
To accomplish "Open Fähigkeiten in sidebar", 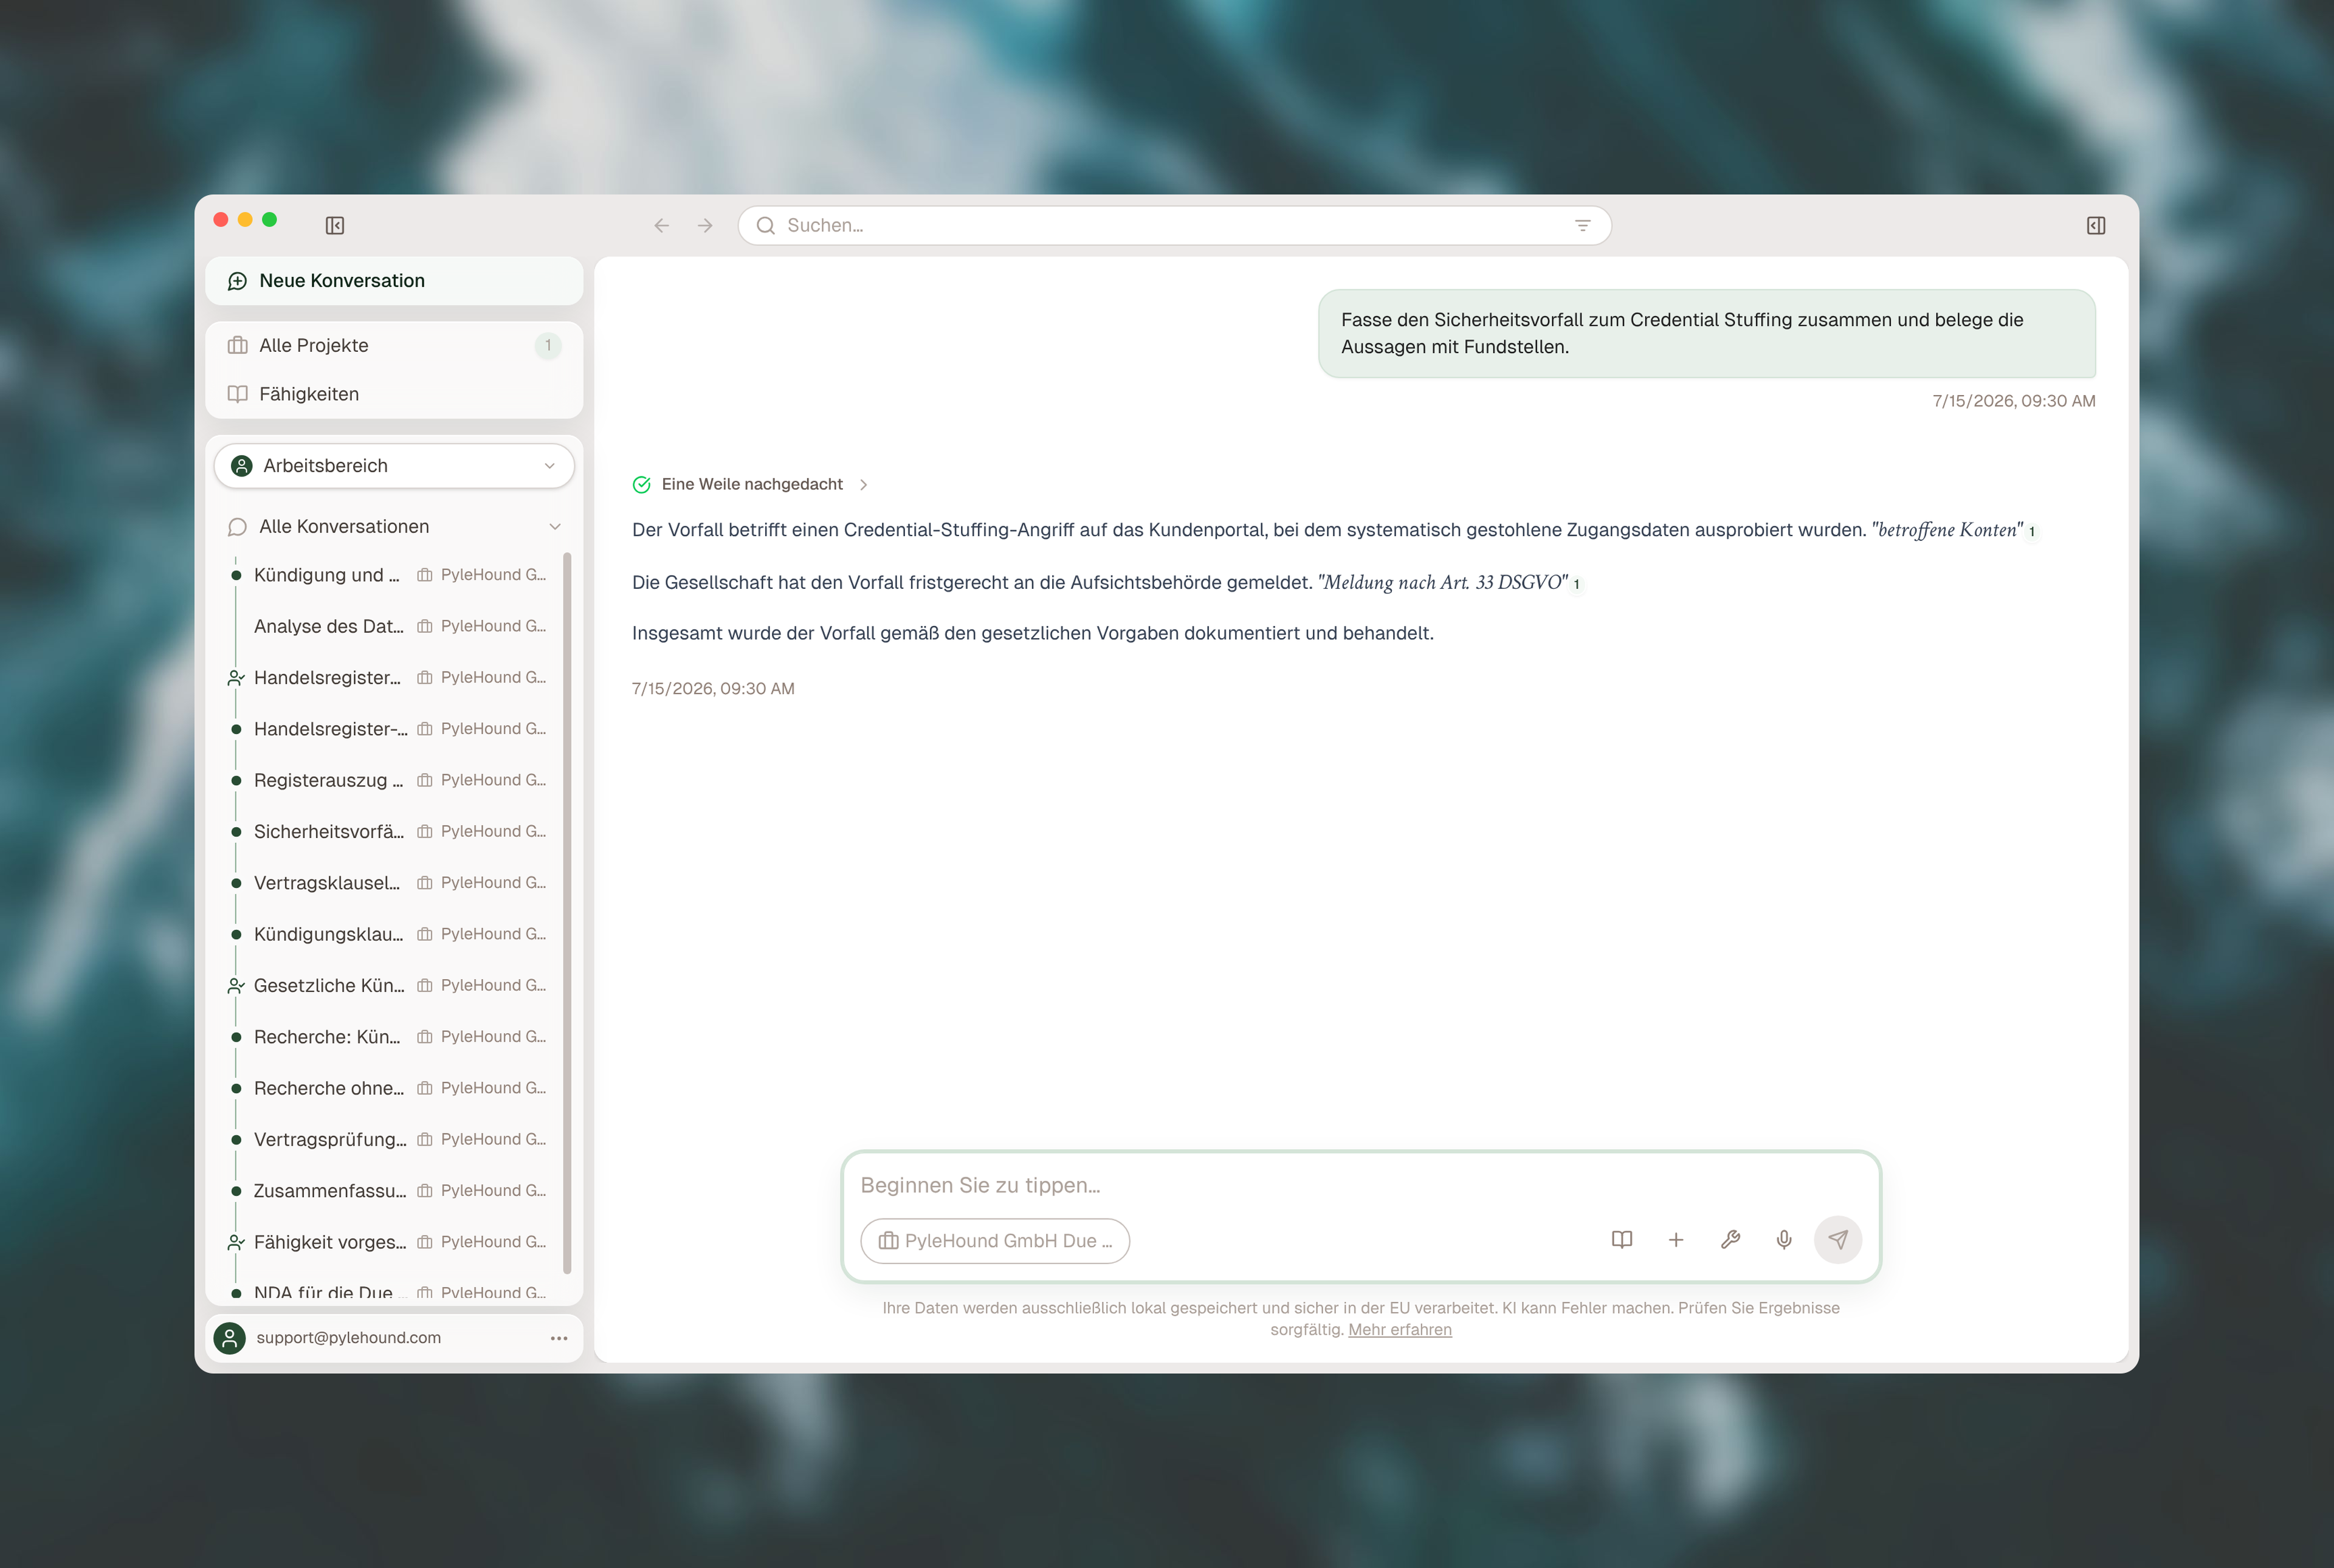I will point(394,394).
